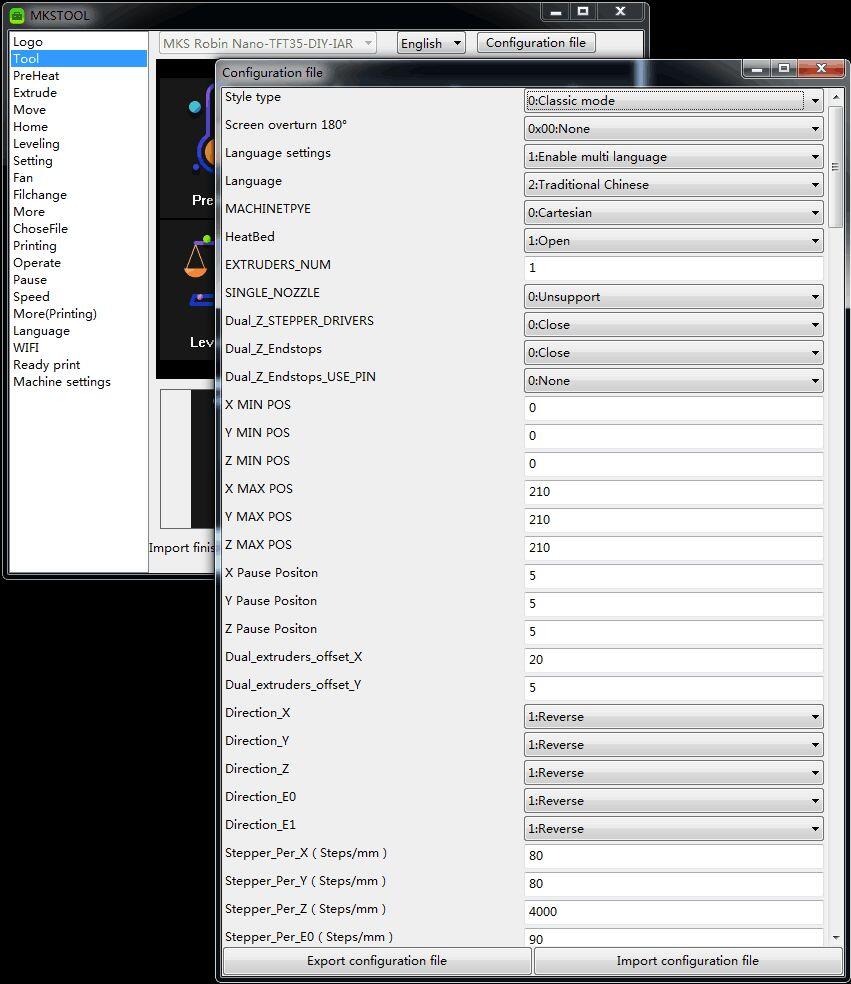Click the Export configuration file button
The image size is (851, 984).
[x=376, y=960]
